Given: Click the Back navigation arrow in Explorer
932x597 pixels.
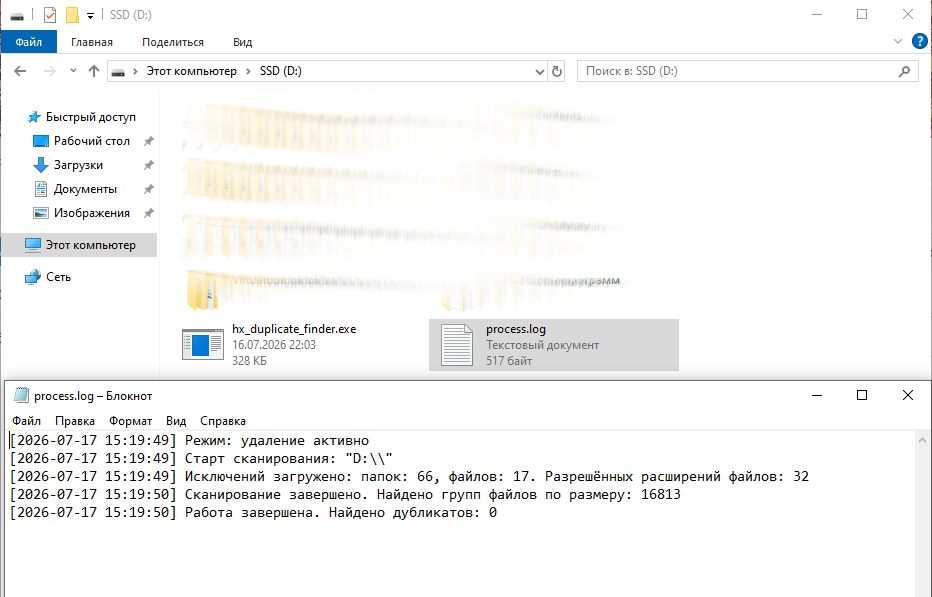Looking at the screenshot, I should (20, 71).
